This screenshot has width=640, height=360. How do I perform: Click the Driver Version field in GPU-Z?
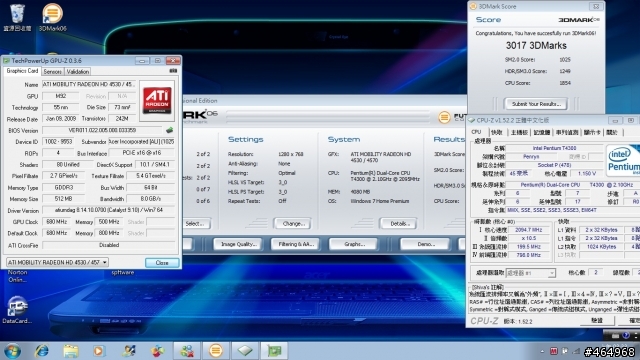pyautogui.click(x=109, y=211)
